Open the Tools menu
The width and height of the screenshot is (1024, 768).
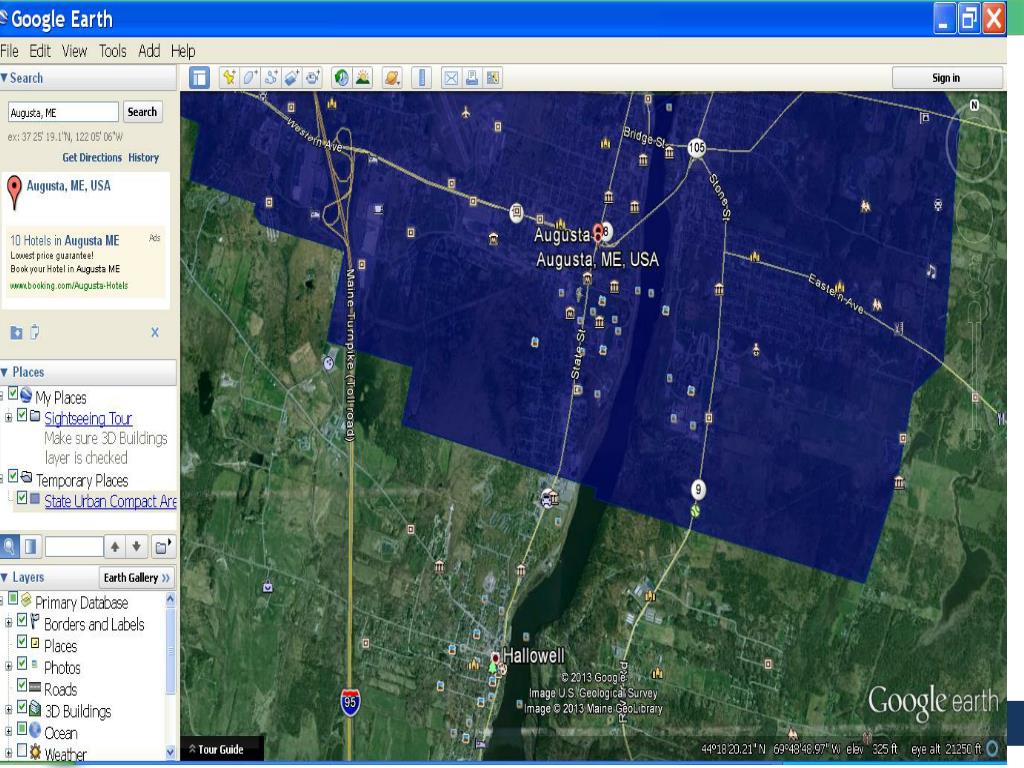pyautogui.click(x=112, y=51)
